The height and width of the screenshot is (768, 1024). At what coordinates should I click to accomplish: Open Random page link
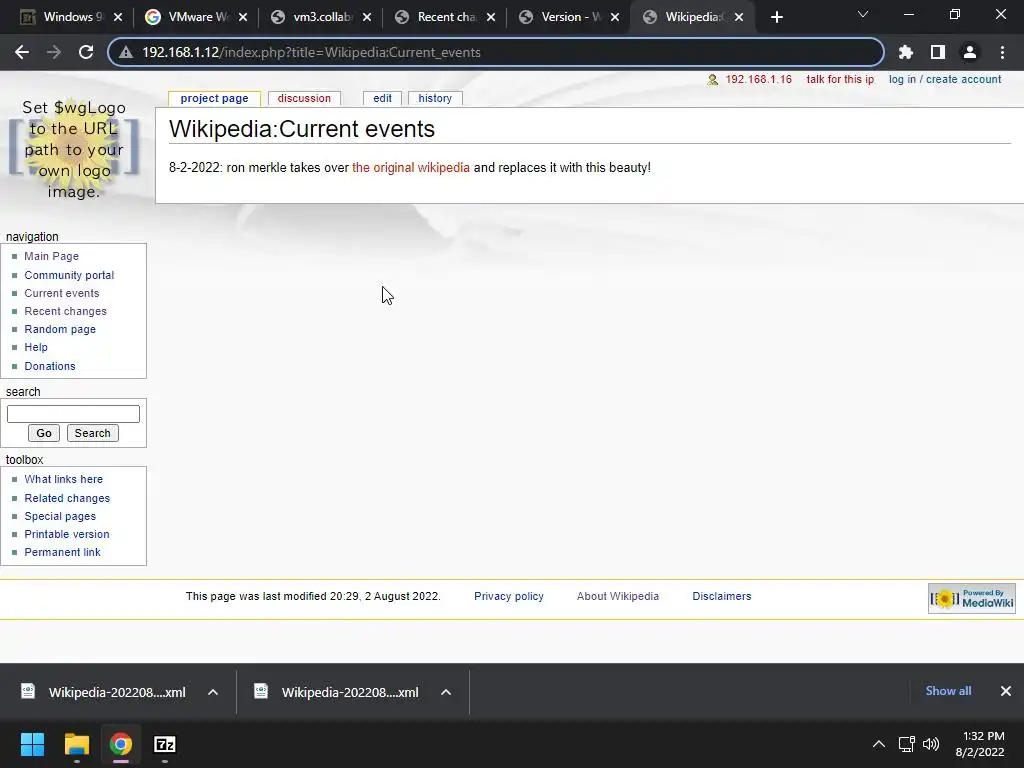[x=60, y=329]
